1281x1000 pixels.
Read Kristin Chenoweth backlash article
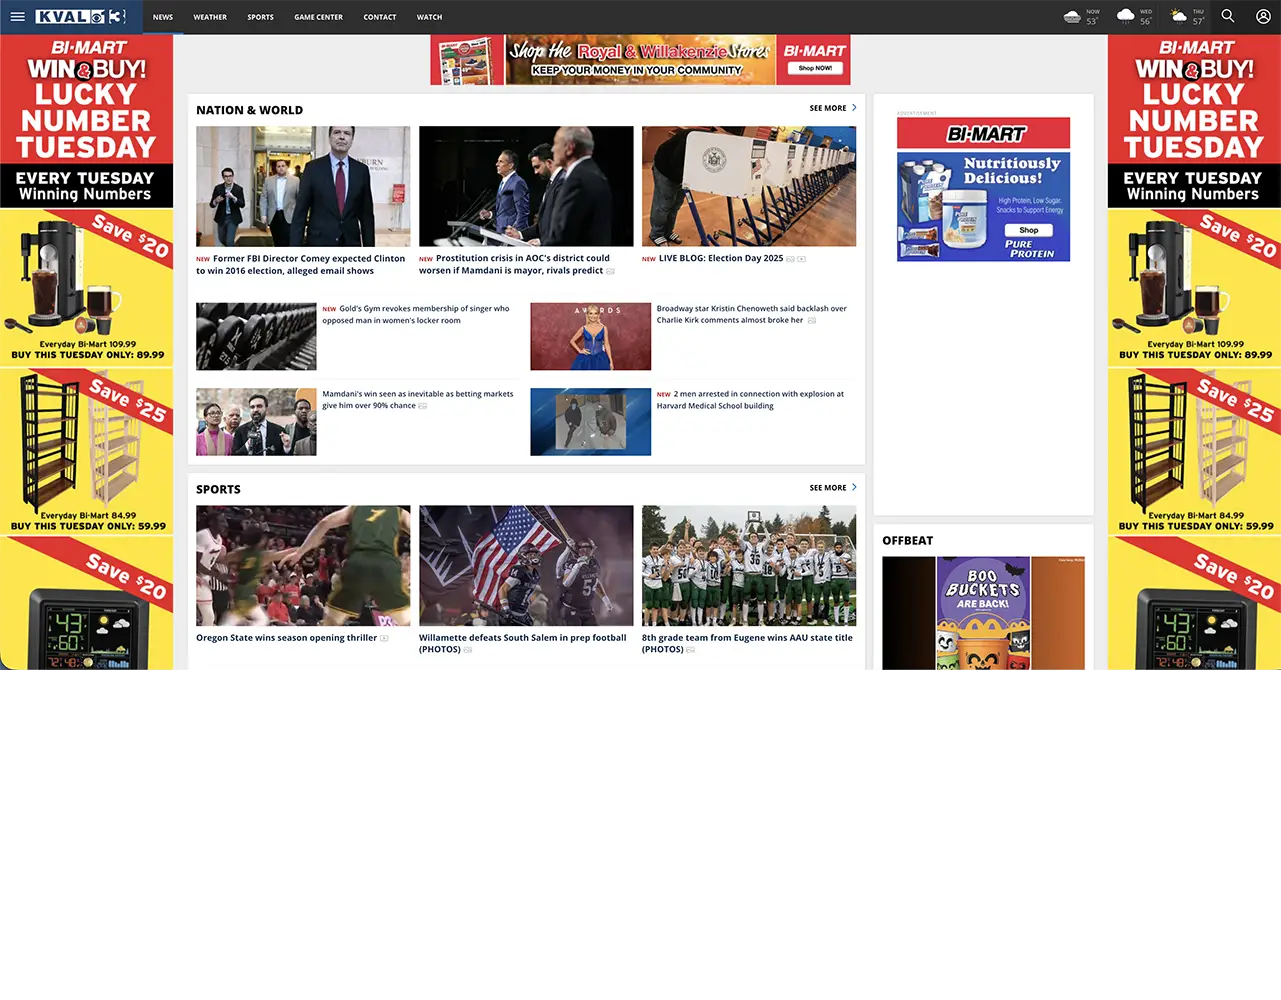click(x=752, y=315)
